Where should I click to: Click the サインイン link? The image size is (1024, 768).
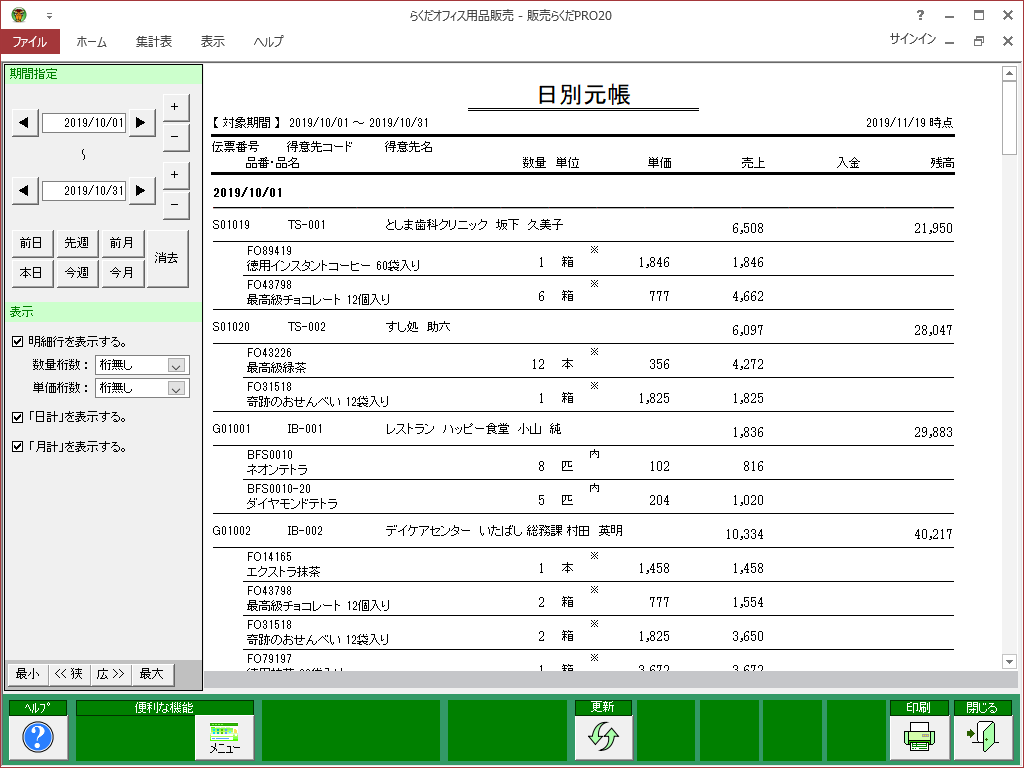(912, 39)
